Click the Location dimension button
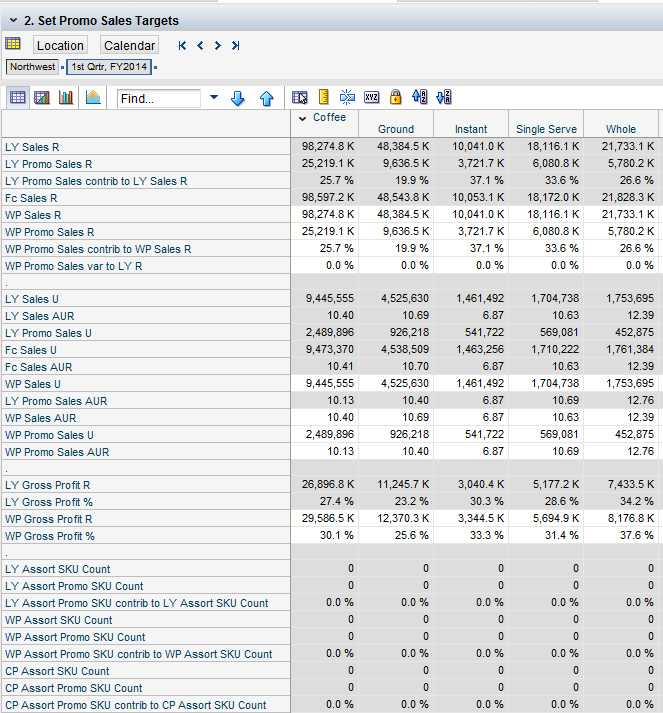 point(60,45)
